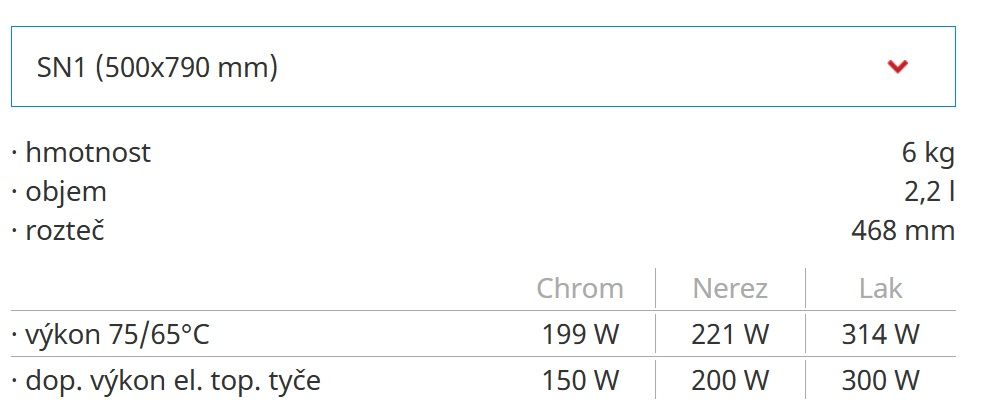Click the objem row label
This screenshot has width=996, height=409.
coord(65,192)
